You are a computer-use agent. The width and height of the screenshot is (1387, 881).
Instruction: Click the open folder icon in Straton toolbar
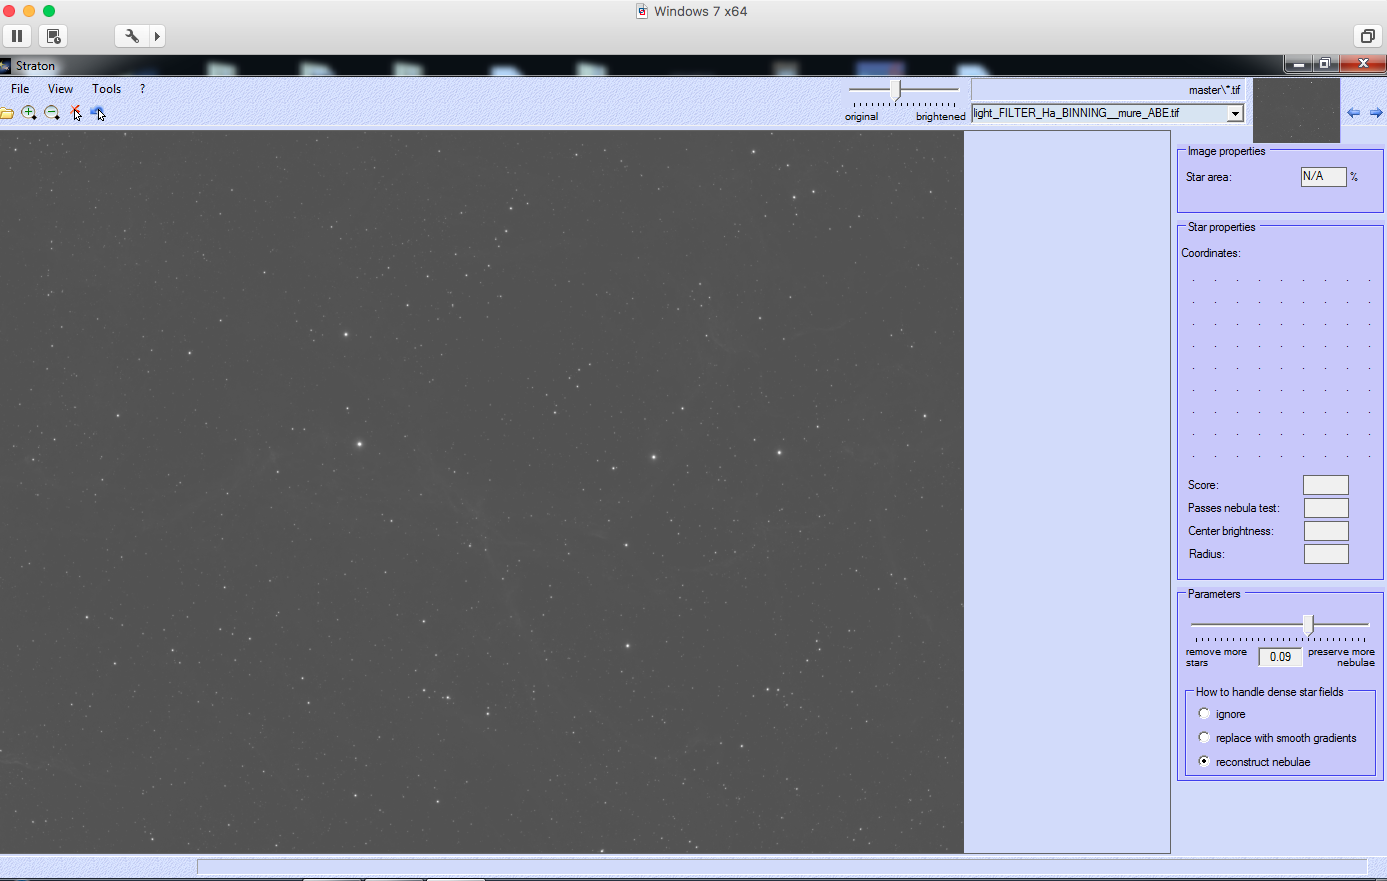[6, 113]
